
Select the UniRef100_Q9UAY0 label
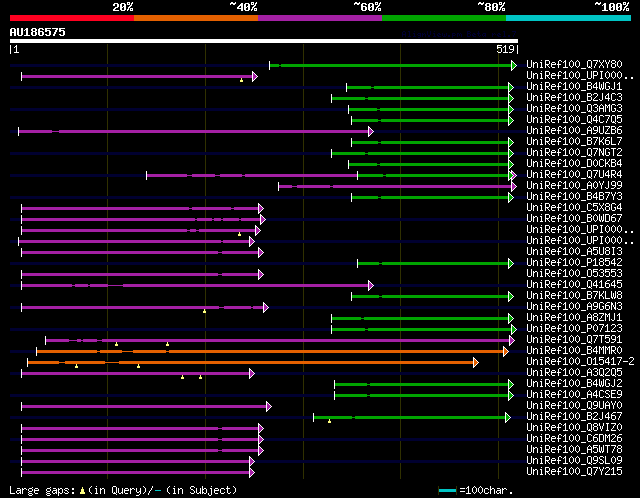[574, 406]
